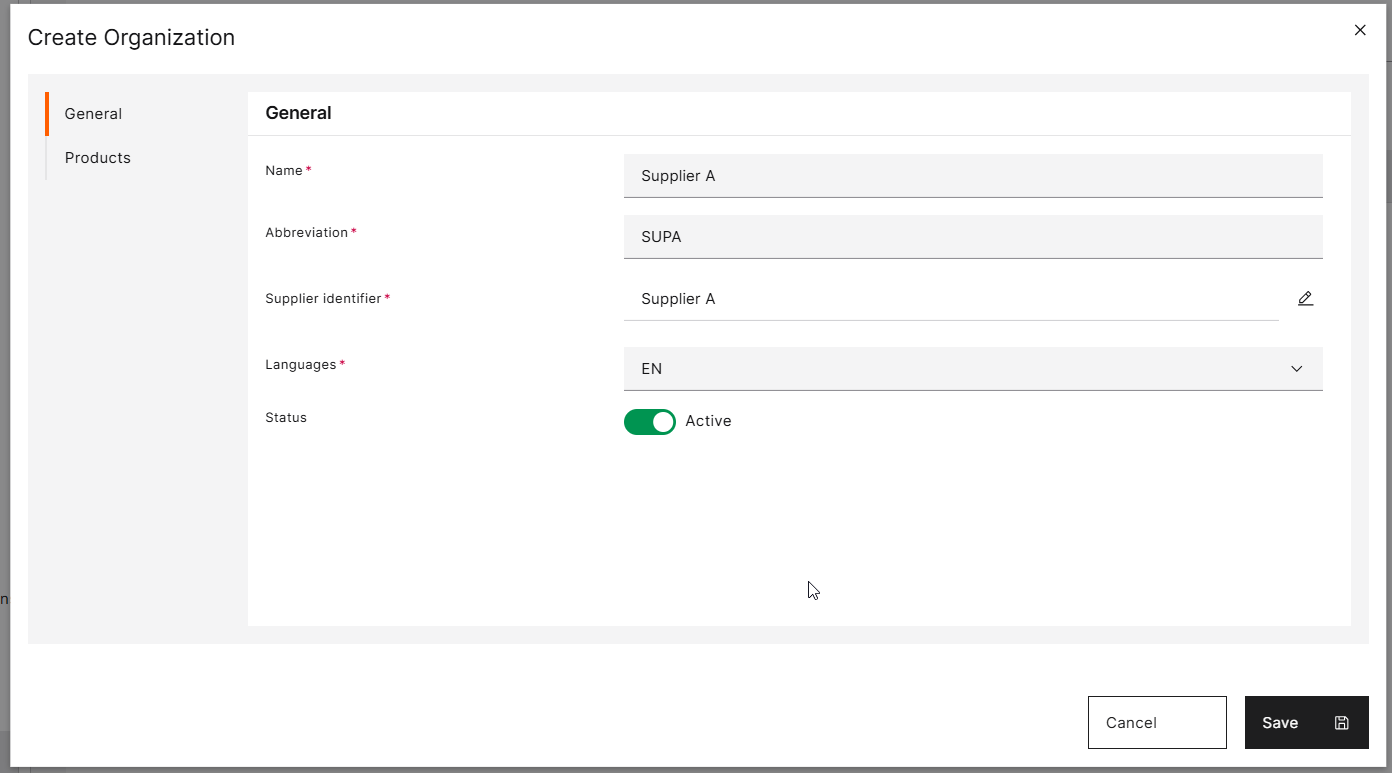Viewport: 1392px width, 773px height.
Task: Select the General tab in sidebar
Action: pyautogui.click(x=93, y=114)
